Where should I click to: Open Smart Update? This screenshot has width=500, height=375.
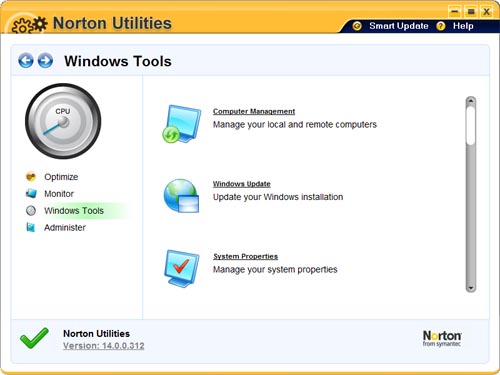tap(399, 26)
